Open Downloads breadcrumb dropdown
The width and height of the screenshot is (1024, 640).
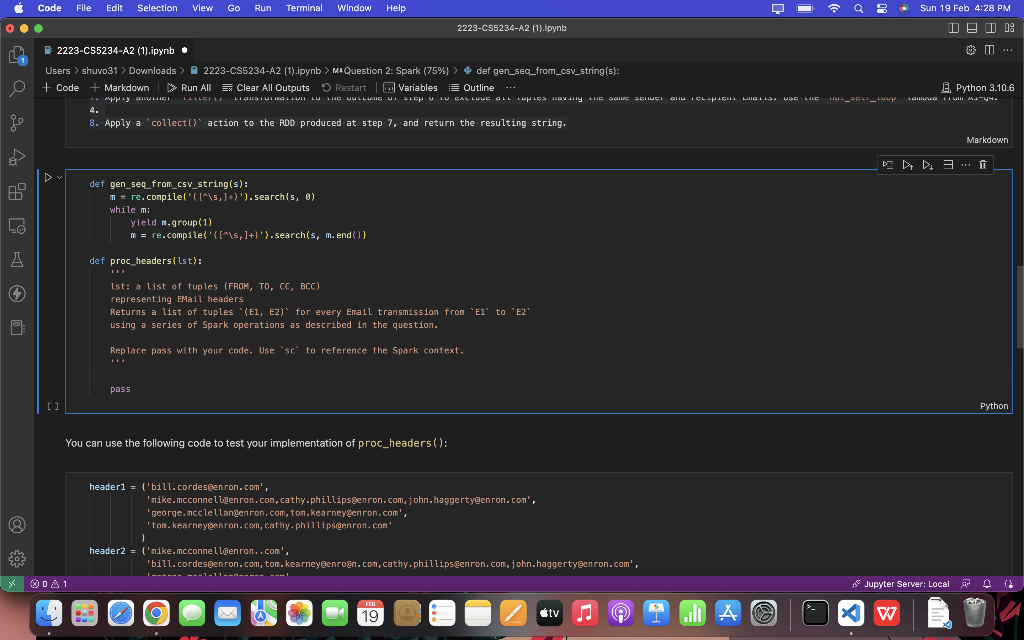[x=152, y=71]
